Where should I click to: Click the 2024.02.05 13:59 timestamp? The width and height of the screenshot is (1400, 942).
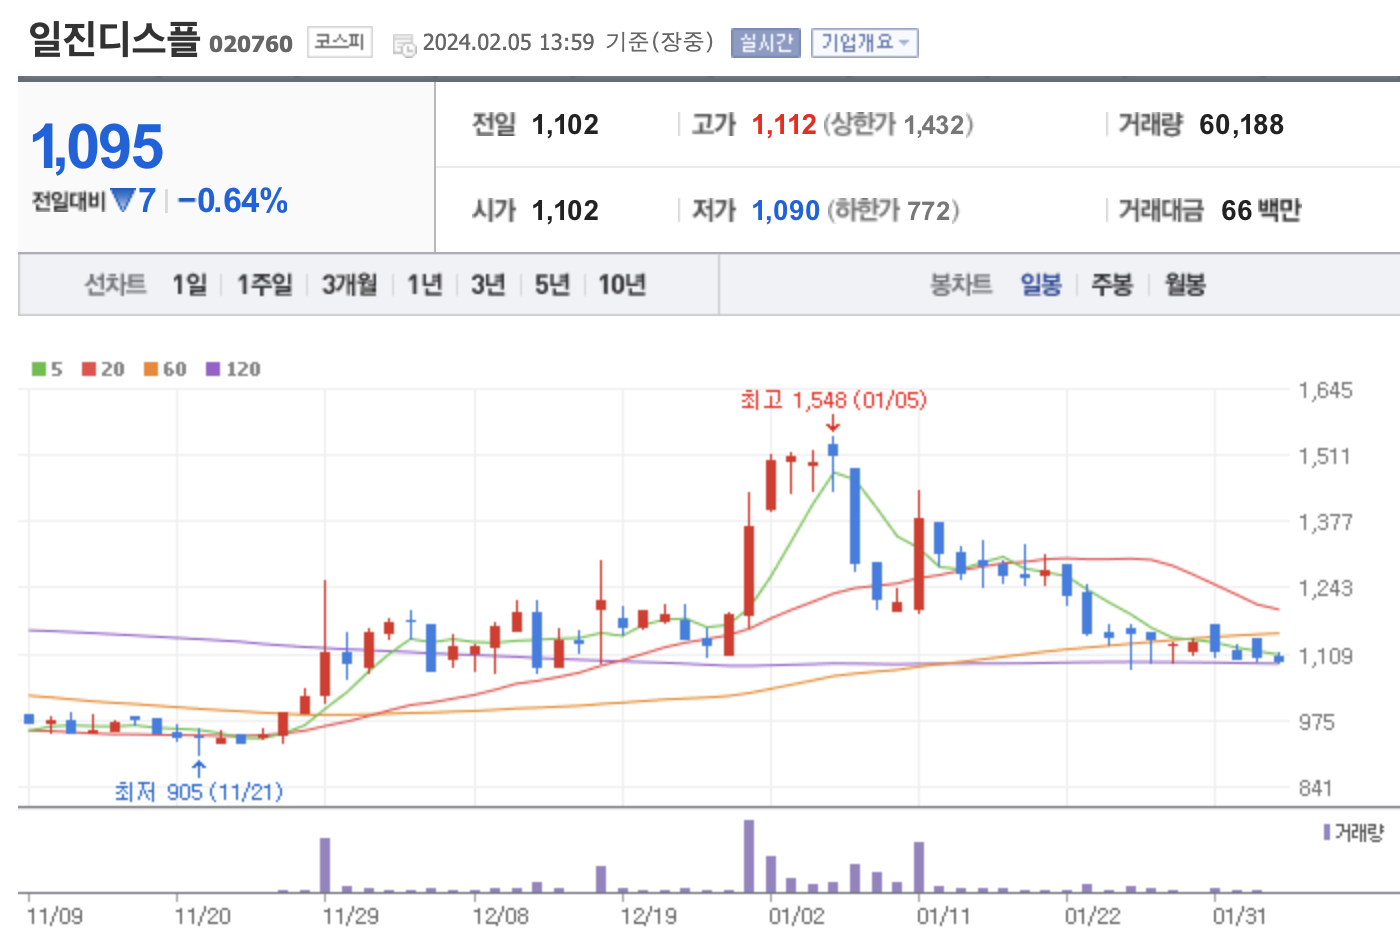point(508,43)
